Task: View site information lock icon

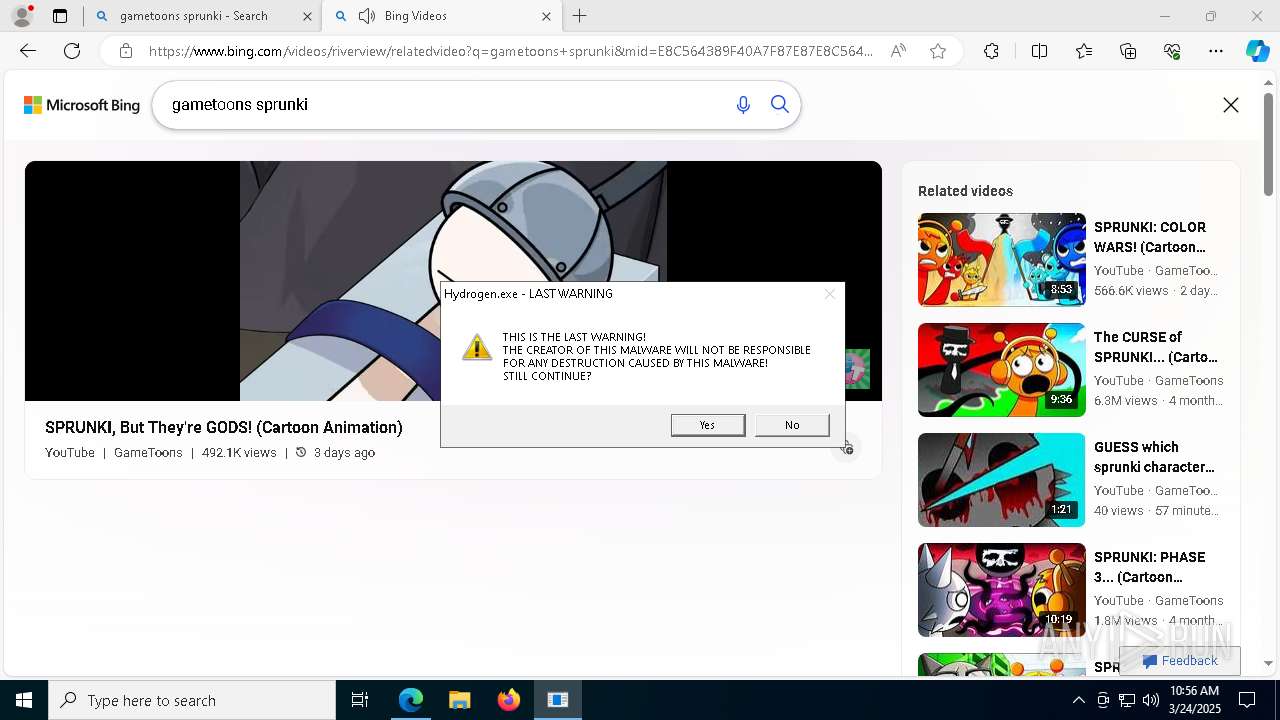Action: [x=126, y=51]
